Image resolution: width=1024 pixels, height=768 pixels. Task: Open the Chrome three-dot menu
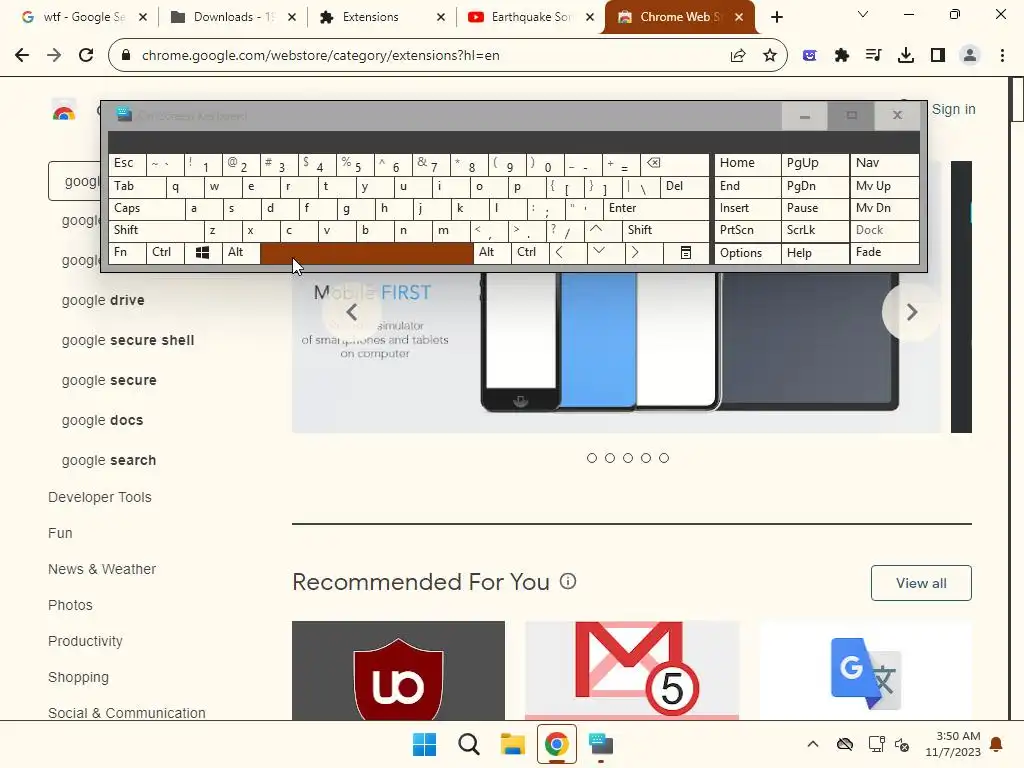1002,56
